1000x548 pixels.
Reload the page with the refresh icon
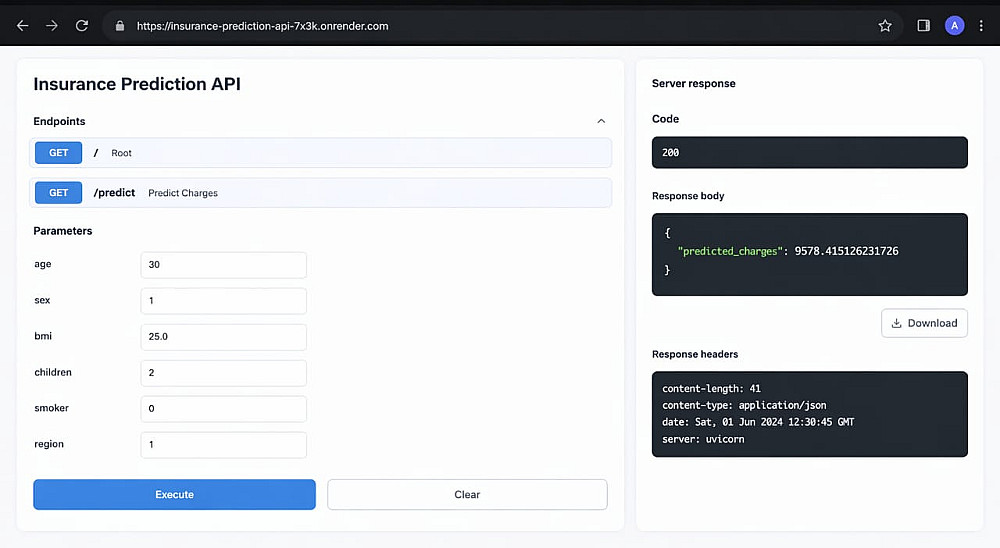pos(82,26)
